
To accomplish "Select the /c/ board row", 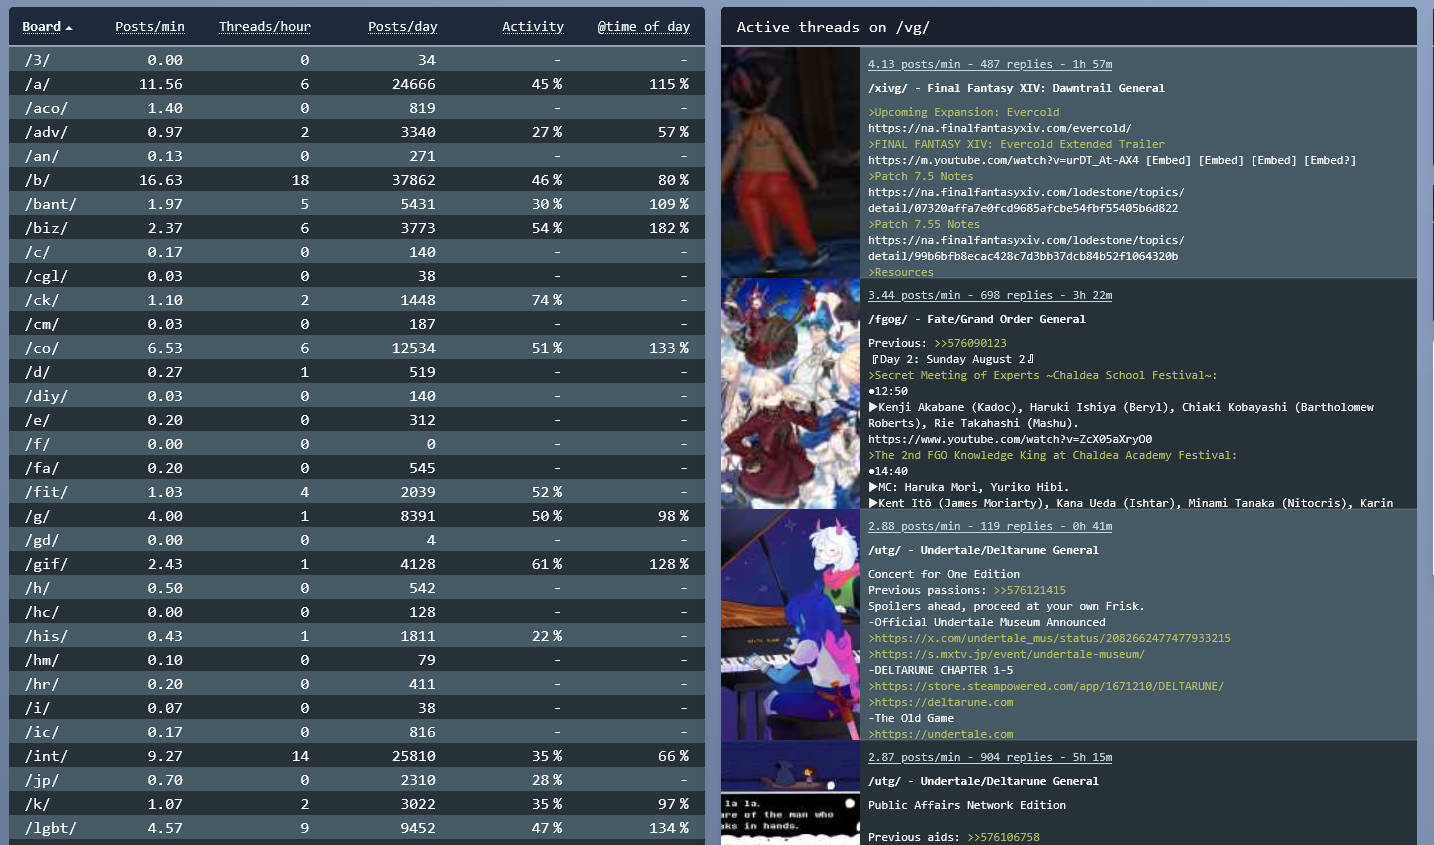I will pyautogui.click(x=357, y=252).
